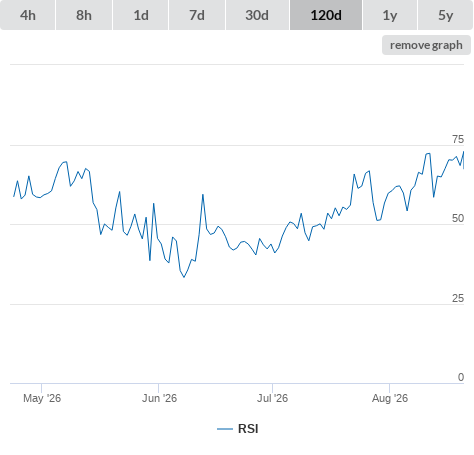Click the 0 value axis label
Screen dimensions: 474x455
tap(461, 377)
